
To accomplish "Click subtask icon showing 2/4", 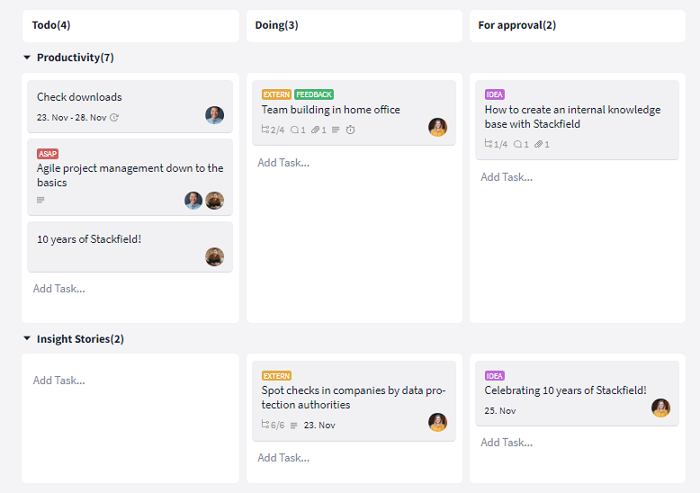I will pos(266,130).
